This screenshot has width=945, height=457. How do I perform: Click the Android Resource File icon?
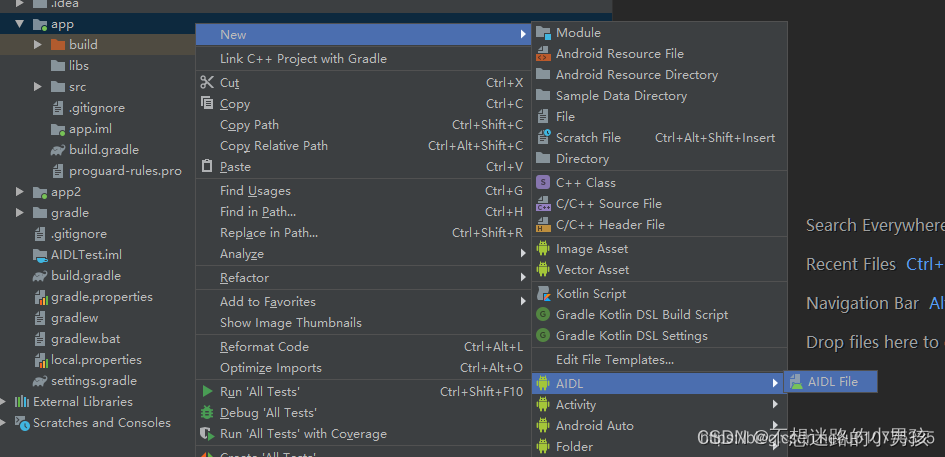[x=543, y=54]
